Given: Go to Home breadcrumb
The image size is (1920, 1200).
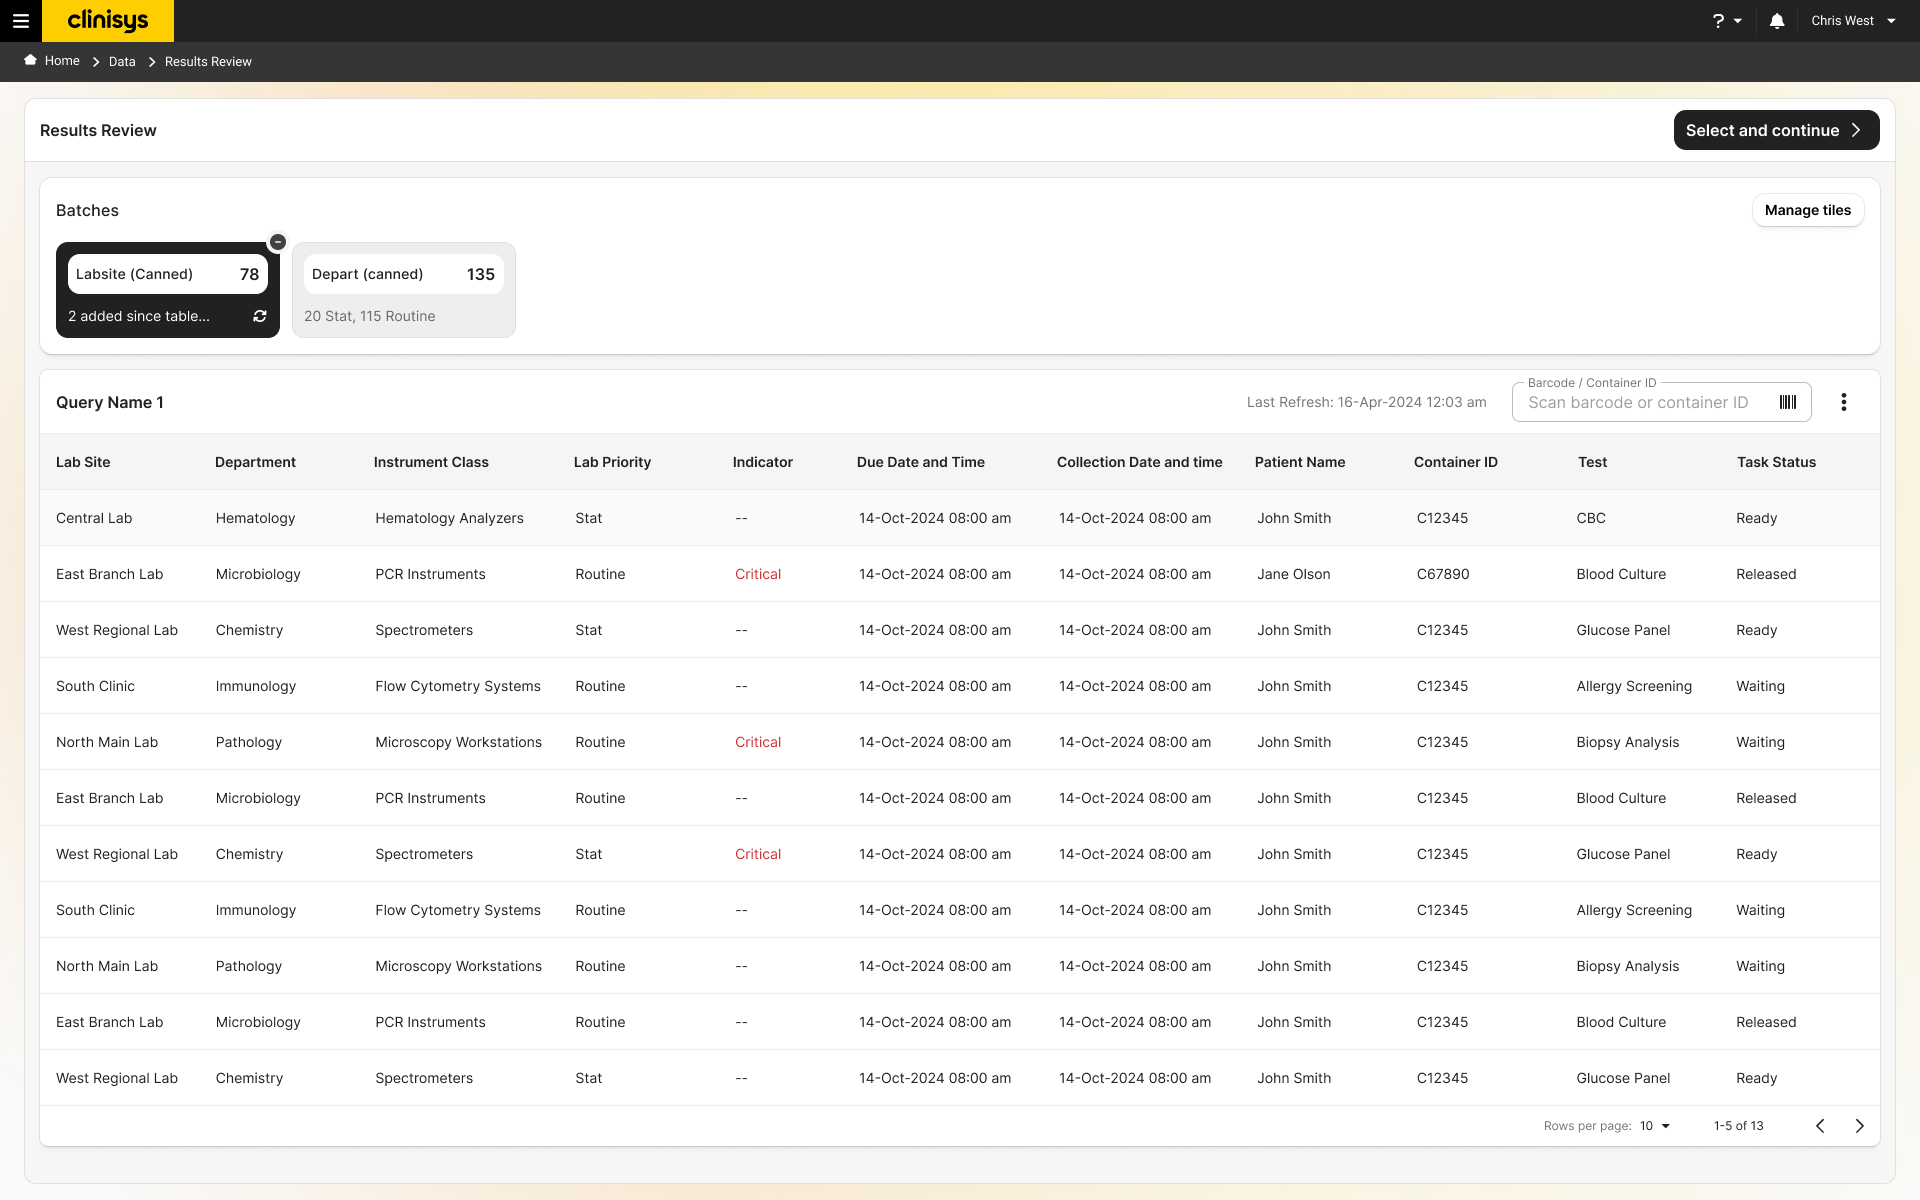Looking at the screenshot, I should (x=62, y=61).
